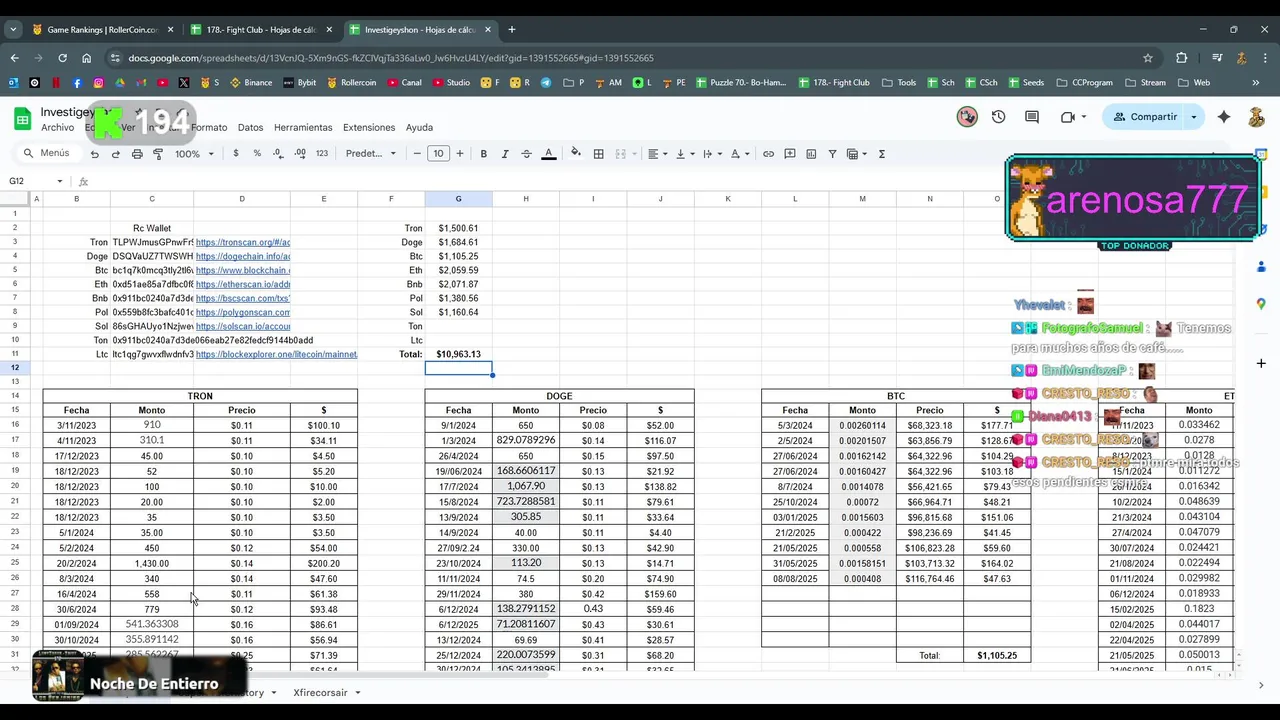Switch to 178.- Fight Club browser tab
This screenshot has width=1280, height=720.
[260, 30]
